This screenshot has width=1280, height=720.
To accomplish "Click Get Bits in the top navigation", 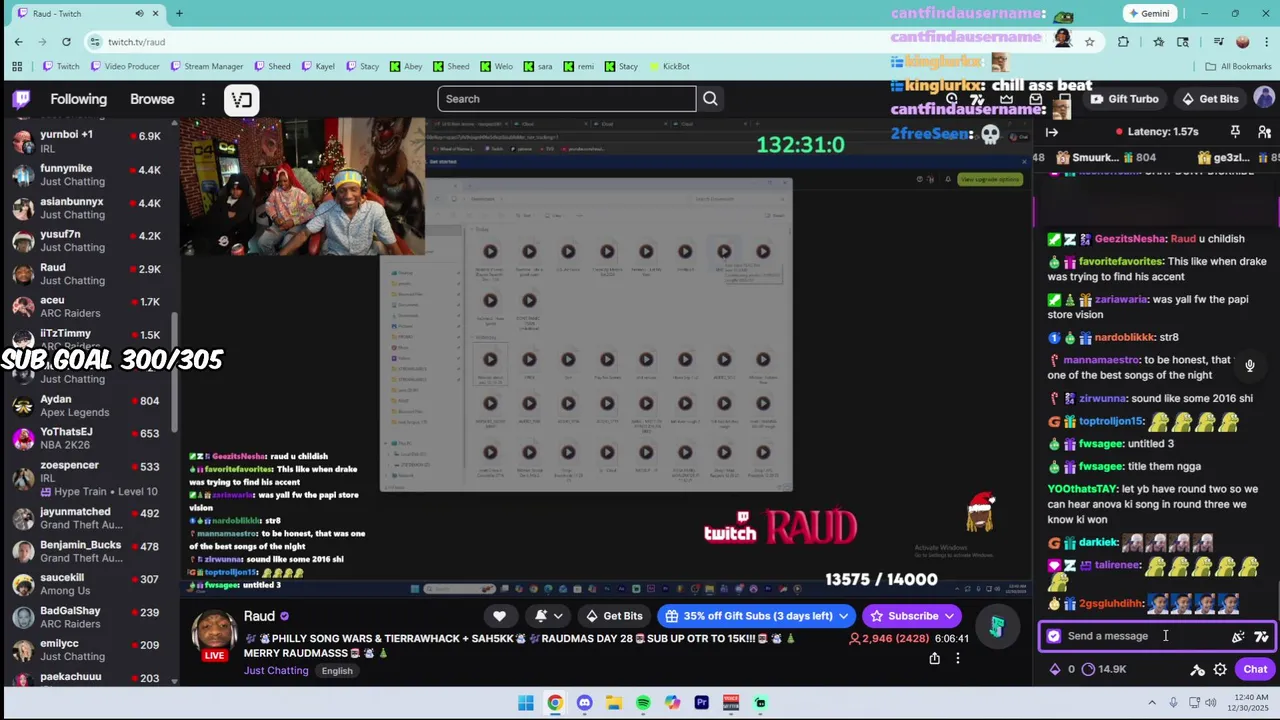I will click(1210, 99).
